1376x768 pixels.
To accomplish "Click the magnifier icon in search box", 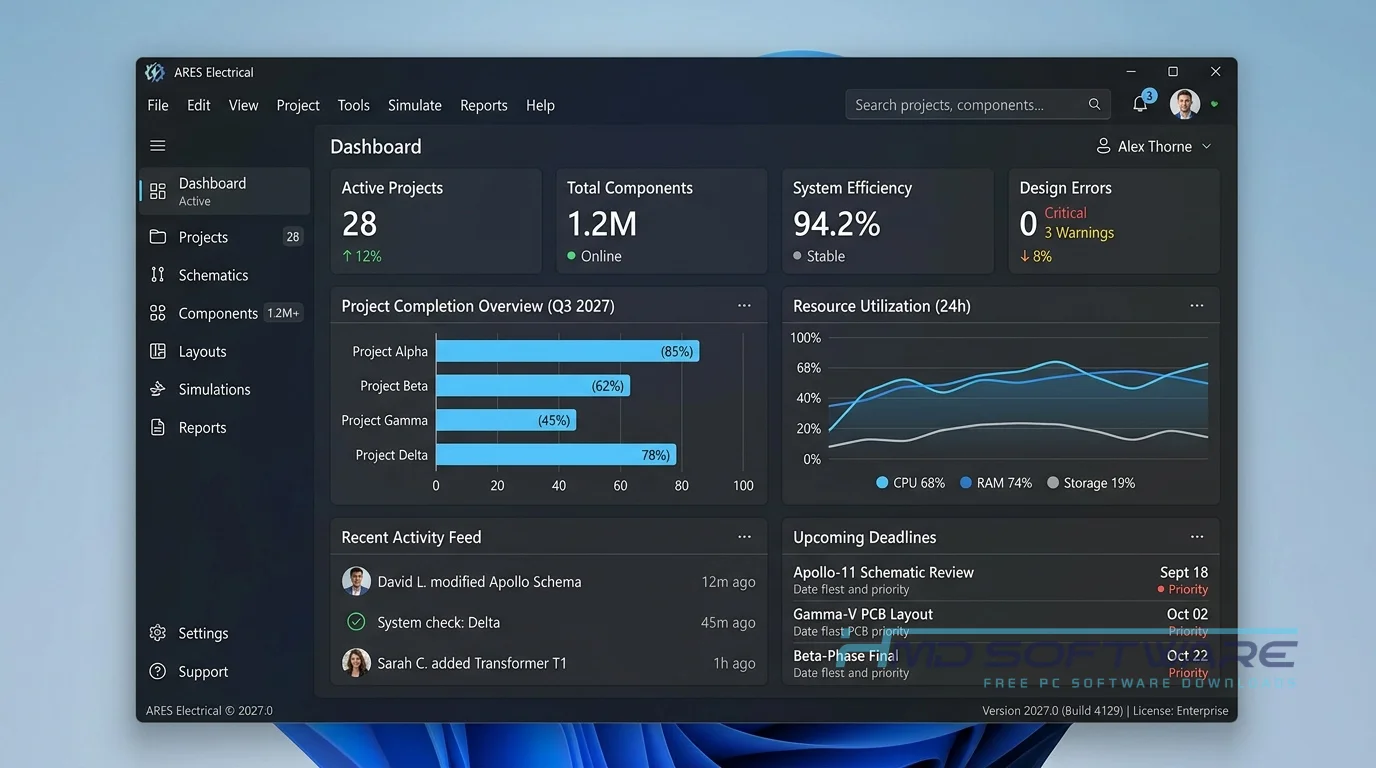I will [x=1095, y=104].
